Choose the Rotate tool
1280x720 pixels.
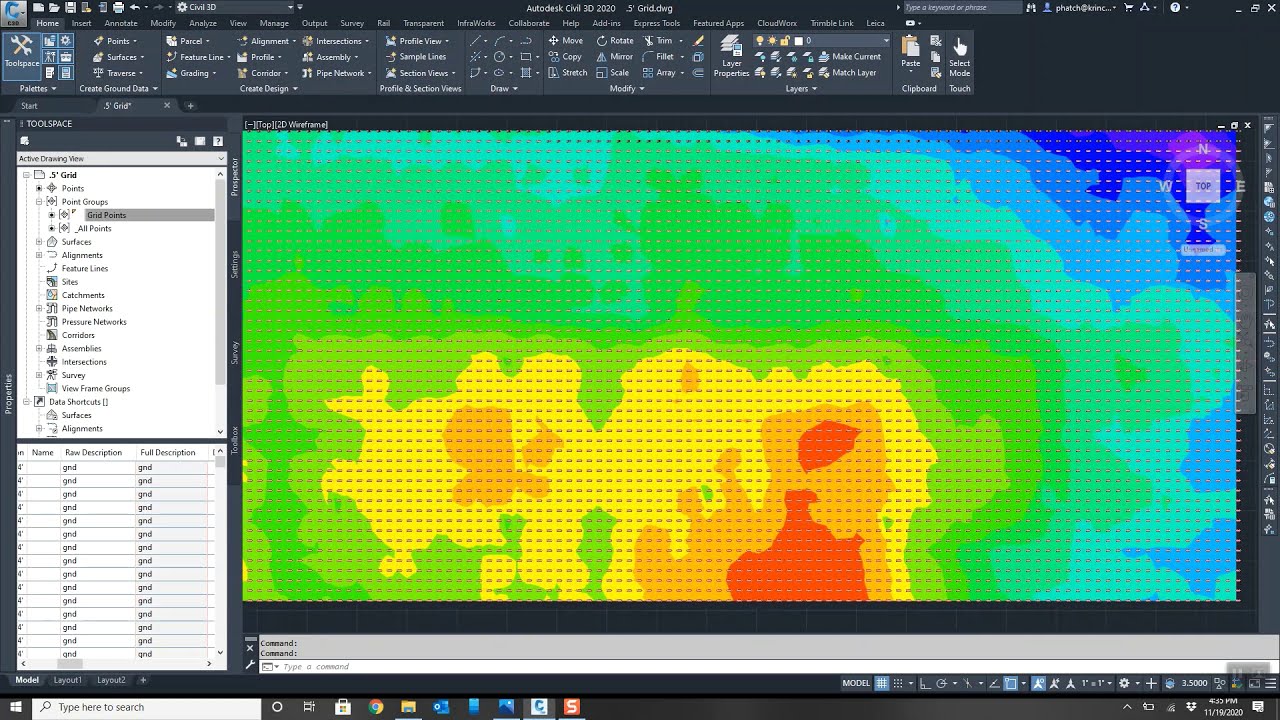(614, 41)
